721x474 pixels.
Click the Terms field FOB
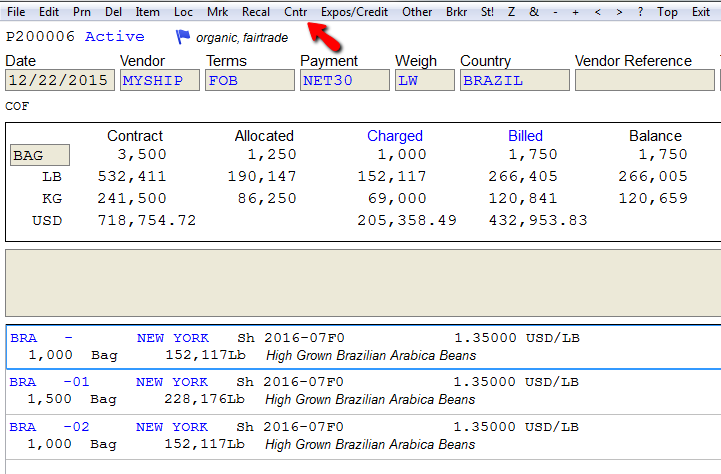pos(250,80)
